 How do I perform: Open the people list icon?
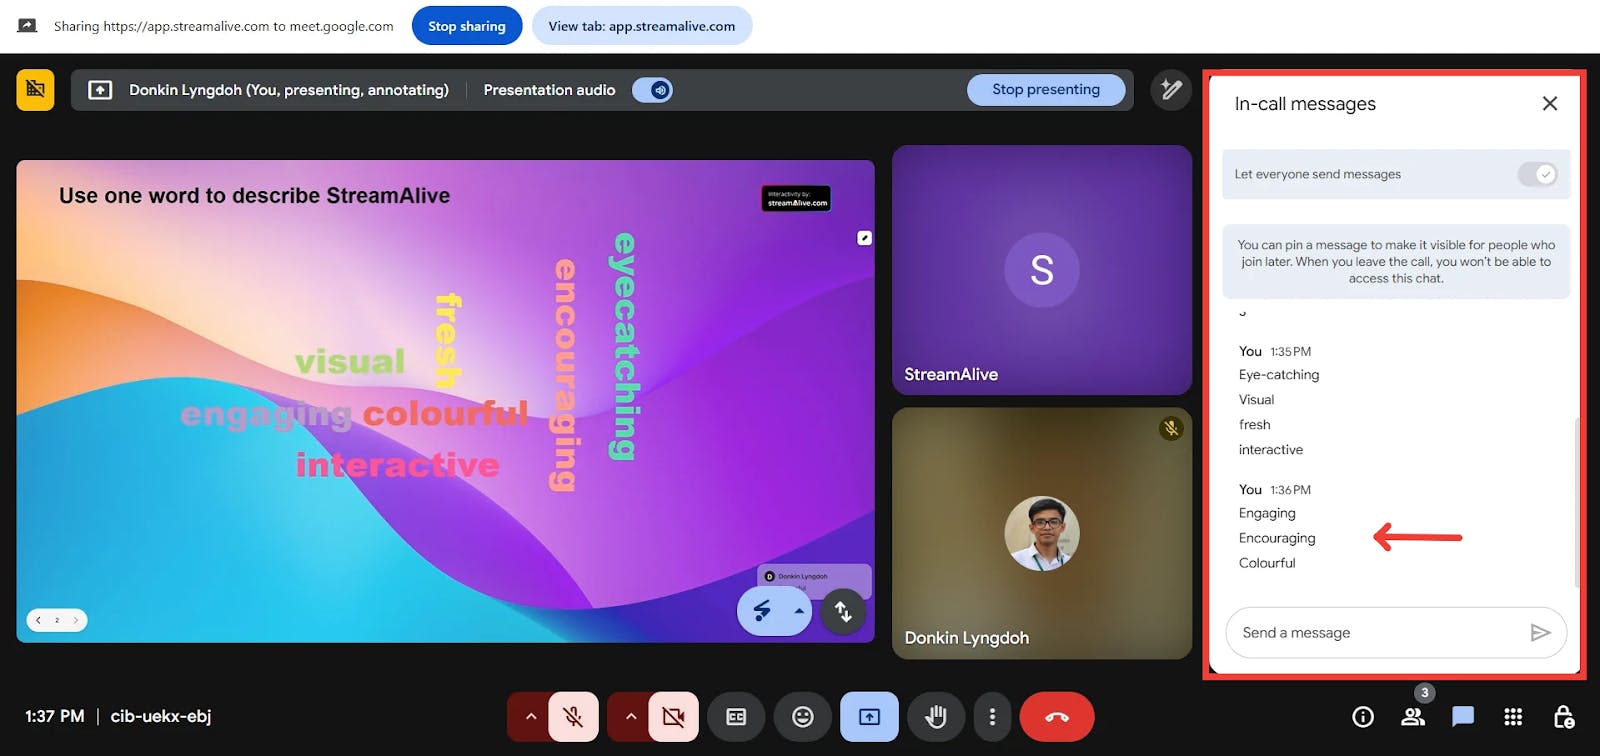1413,717
